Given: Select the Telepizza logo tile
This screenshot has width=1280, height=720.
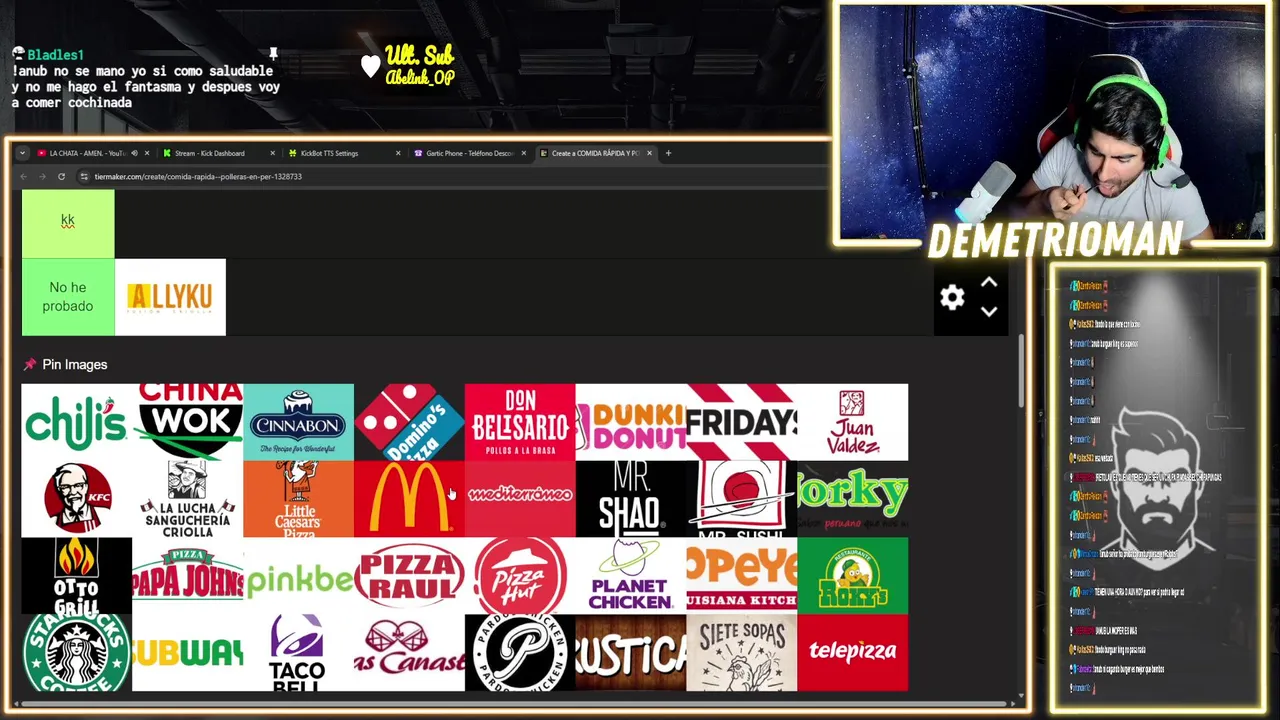Looking at the screenshot, I should coord(853,653).
